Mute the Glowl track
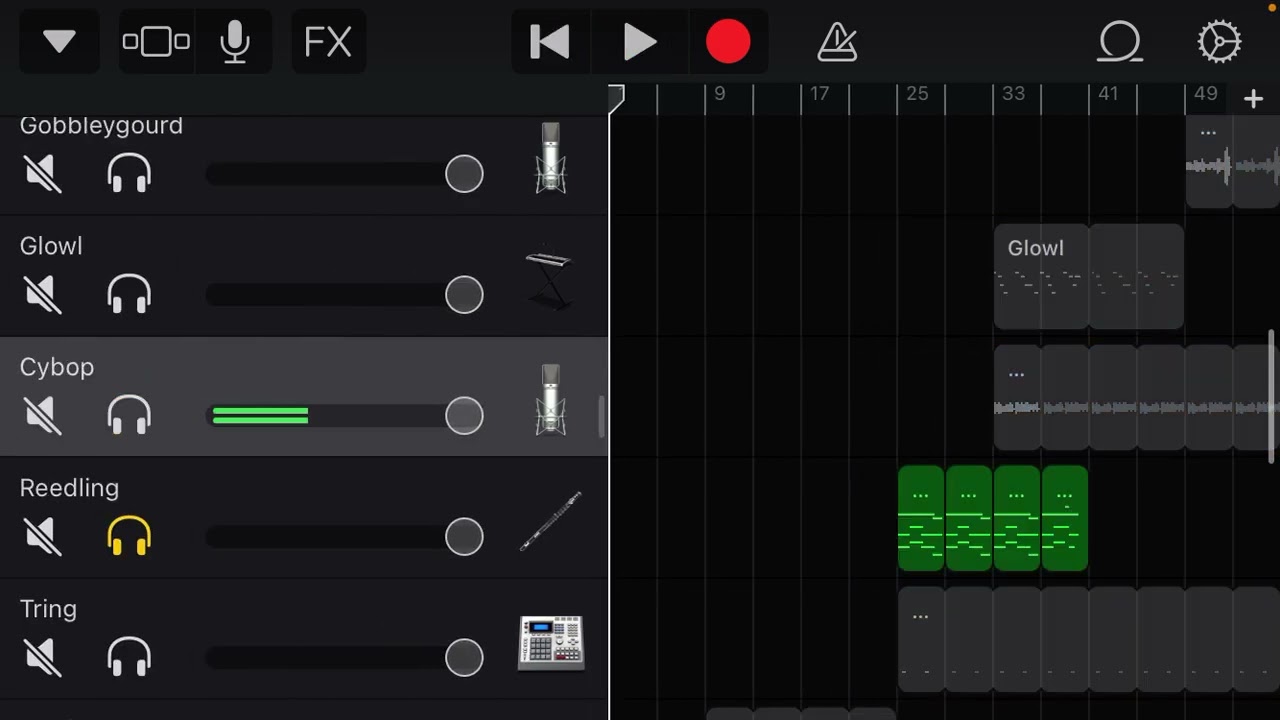Screen dimensions: 1280x720 [42, 295]
